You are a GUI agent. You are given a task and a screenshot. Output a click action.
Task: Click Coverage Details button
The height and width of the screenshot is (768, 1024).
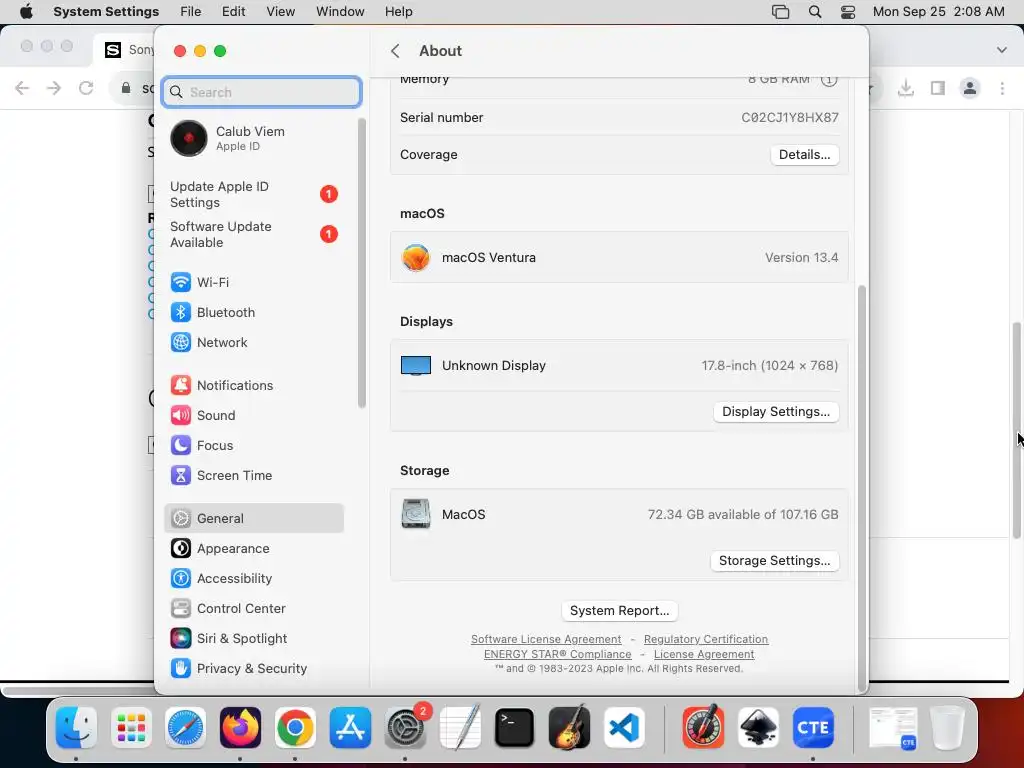[x=805, y=155]
